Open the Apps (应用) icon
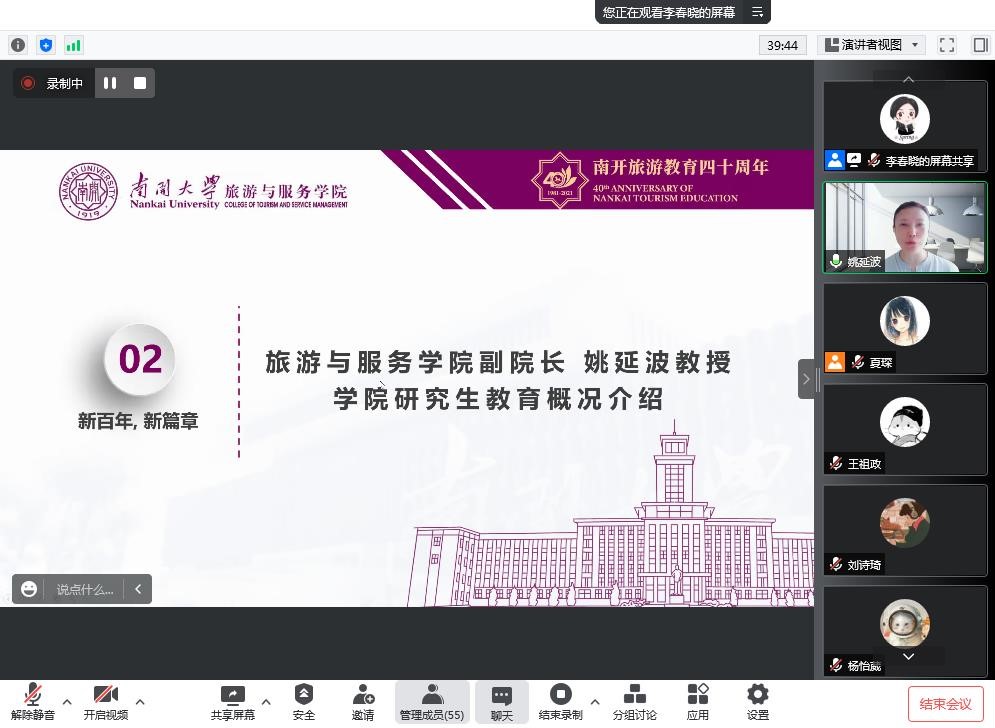Screen dimensions: 995x728 [698, 700]
